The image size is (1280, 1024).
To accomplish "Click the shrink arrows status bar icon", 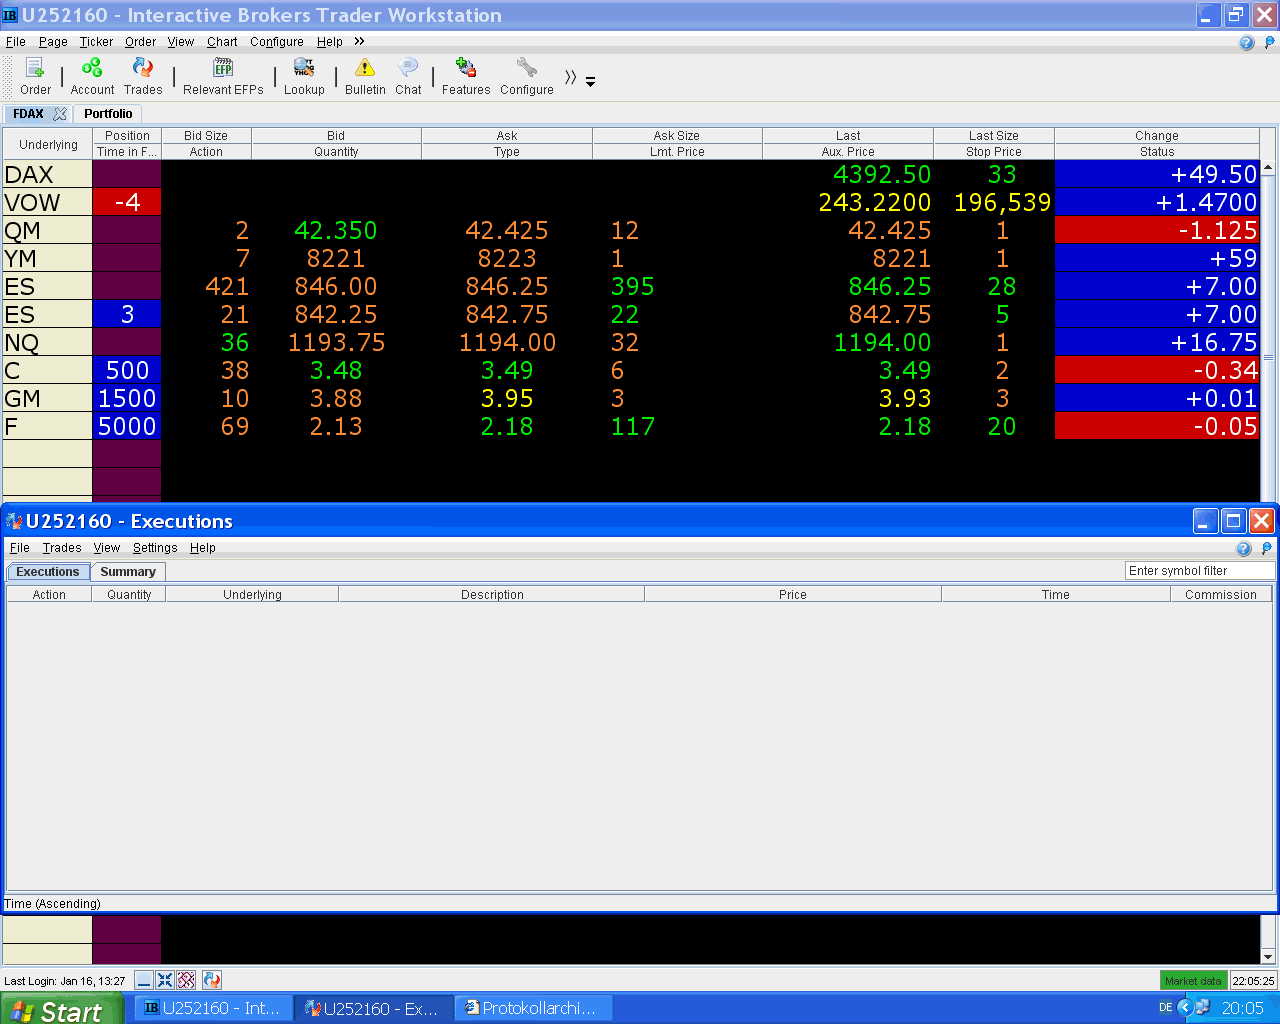I will [165, 980].
